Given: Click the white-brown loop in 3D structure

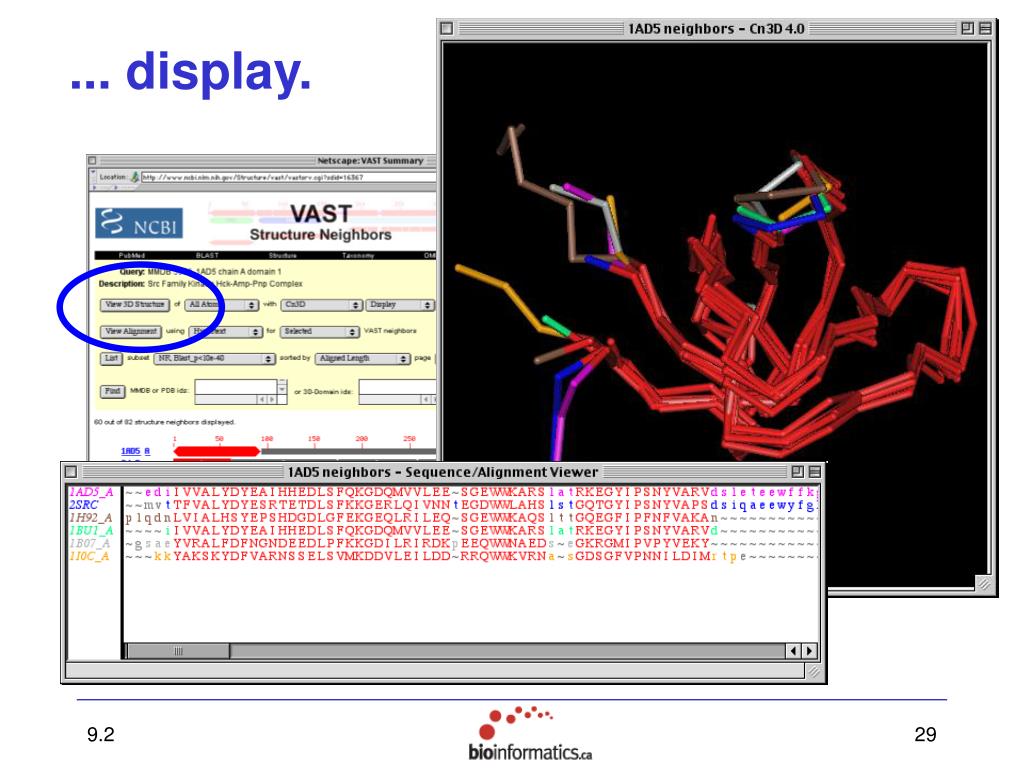Looking at the screenshot, I should [x=780, y=183].
